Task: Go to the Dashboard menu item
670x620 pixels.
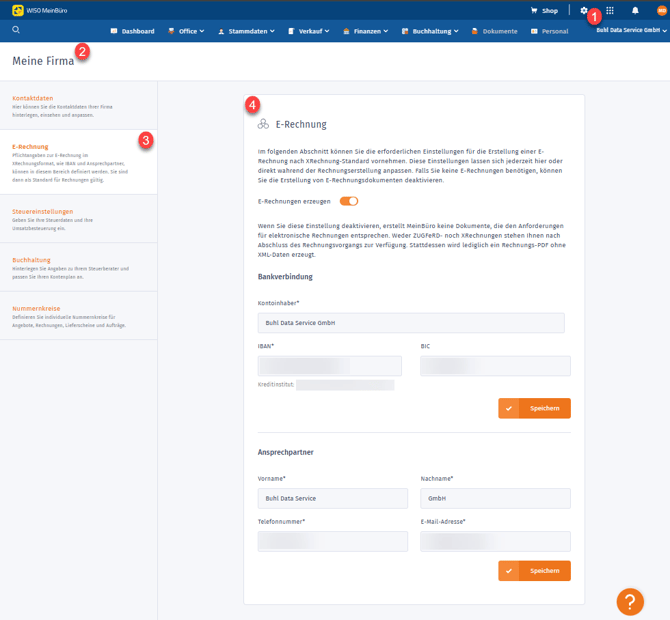Action: click(x=133, y=31)
